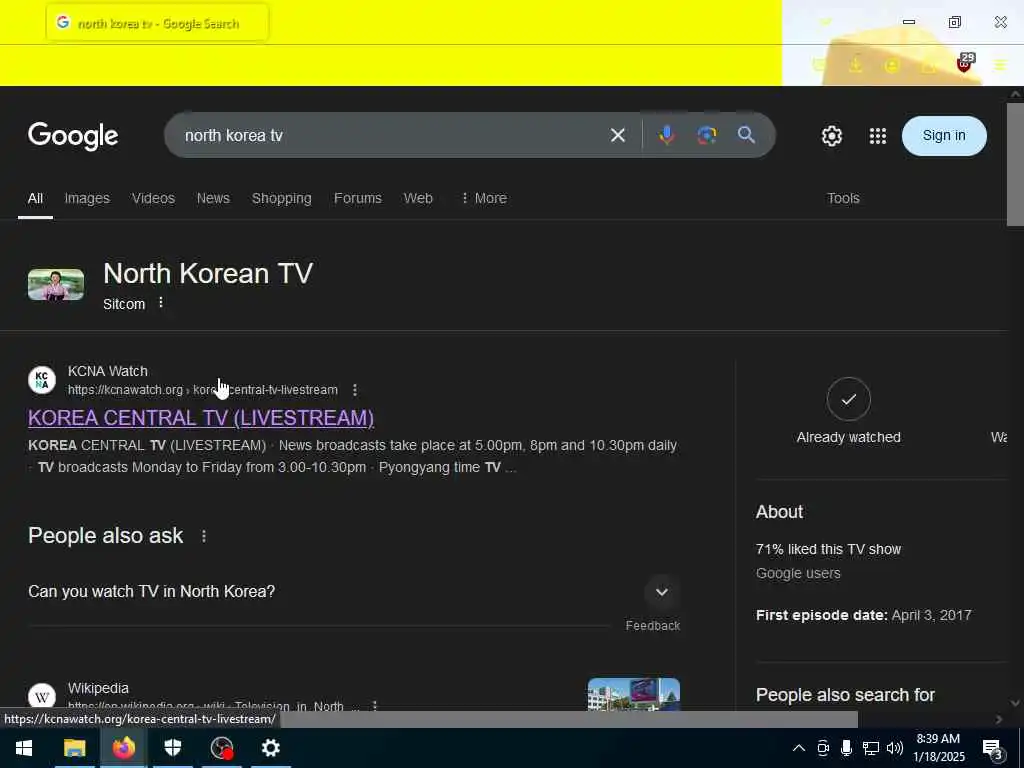This screenshot has height=768, width=1024.
Task: Click the 'Google users' text
Action: (798, 573)
